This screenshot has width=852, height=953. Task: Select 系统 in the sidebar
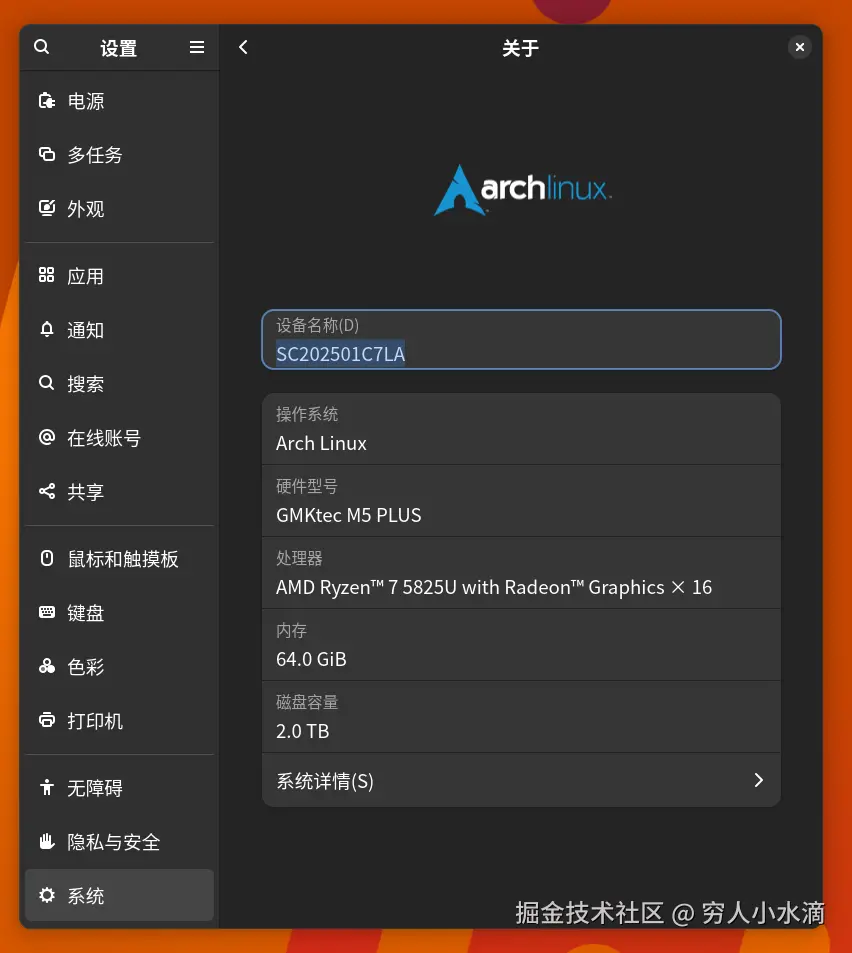[119, 896]
